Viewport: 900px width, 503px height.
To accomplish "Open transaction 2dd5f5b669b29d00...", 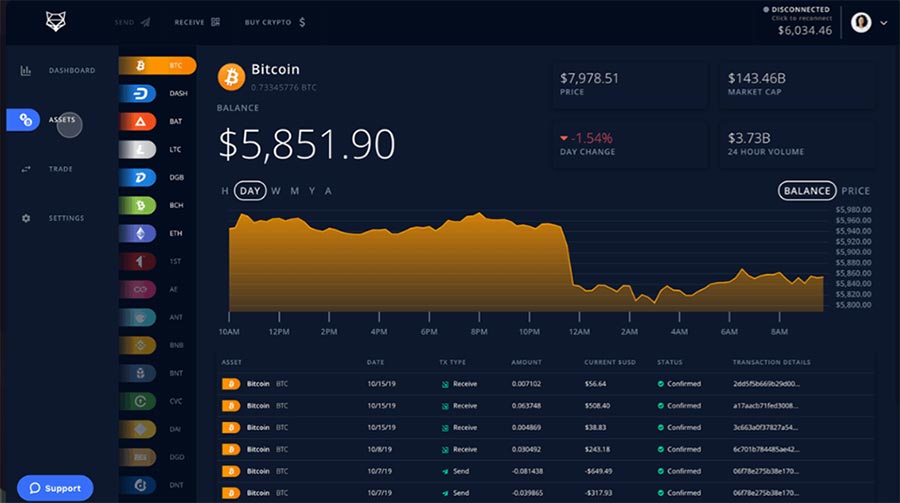I will click(x=766, y=384).
